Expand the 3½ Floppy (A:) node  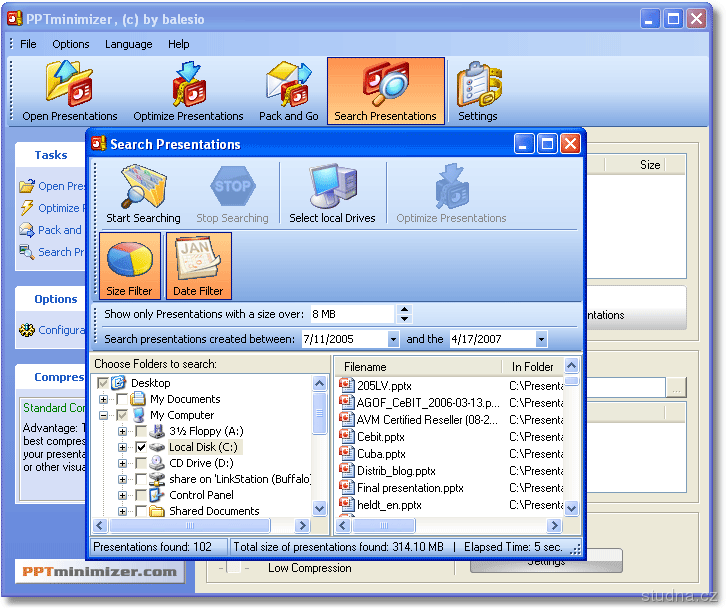pos(122,431)
